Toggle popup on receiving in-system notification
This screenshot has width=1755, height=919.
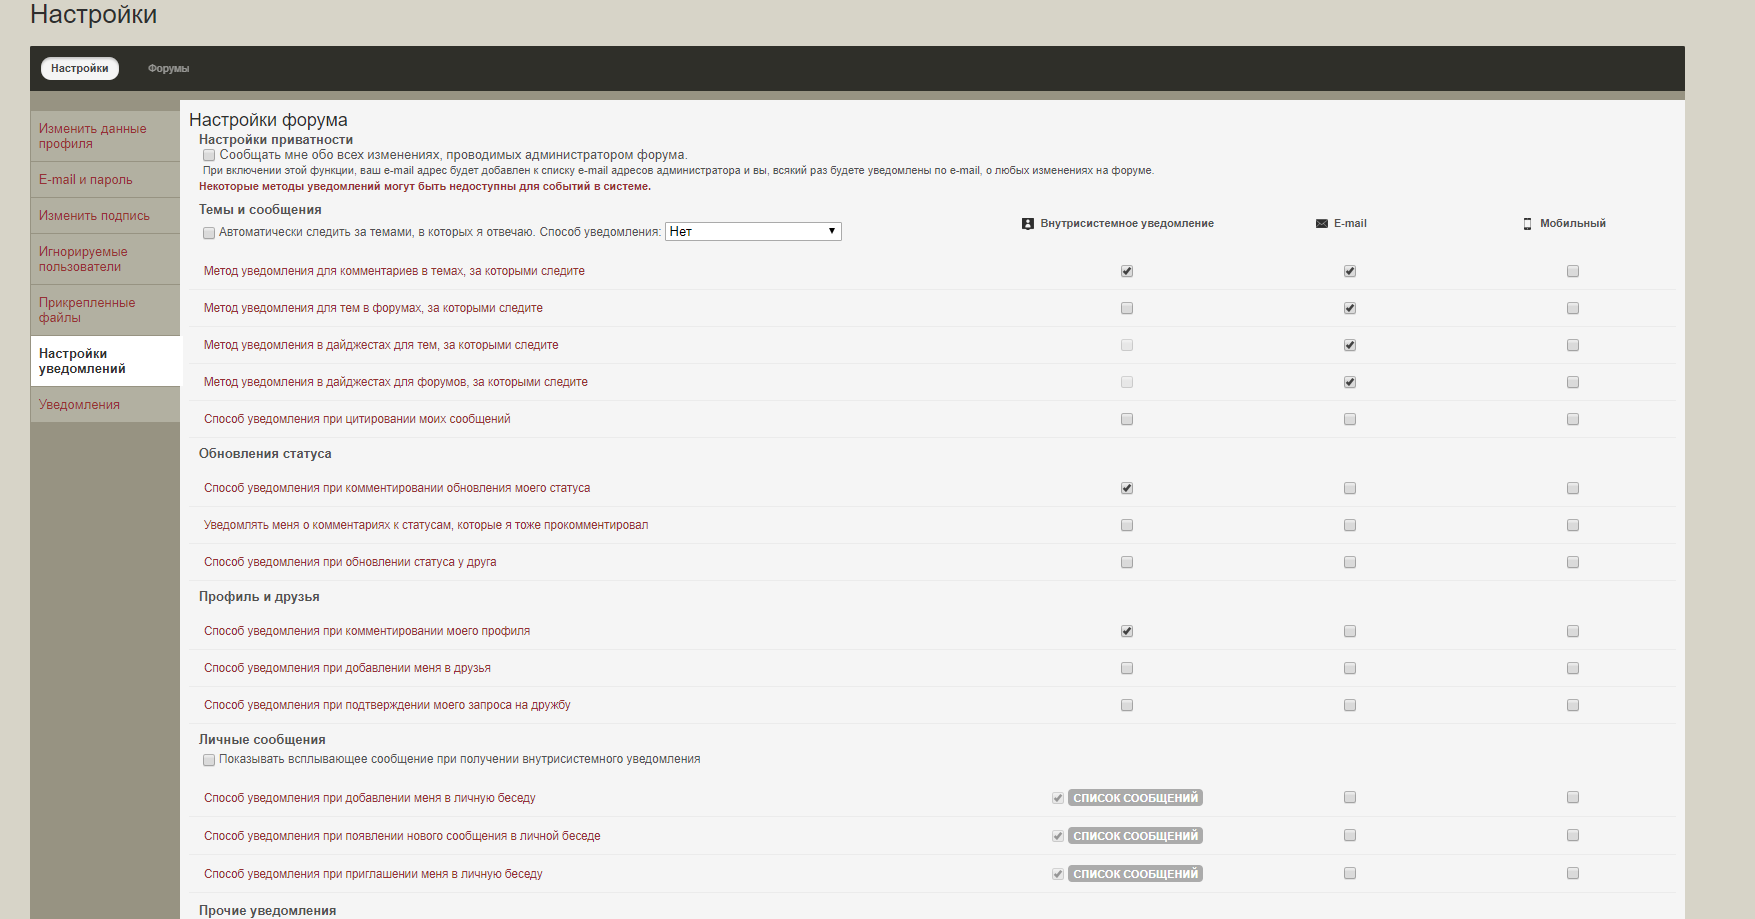click(x=209, y=760)
